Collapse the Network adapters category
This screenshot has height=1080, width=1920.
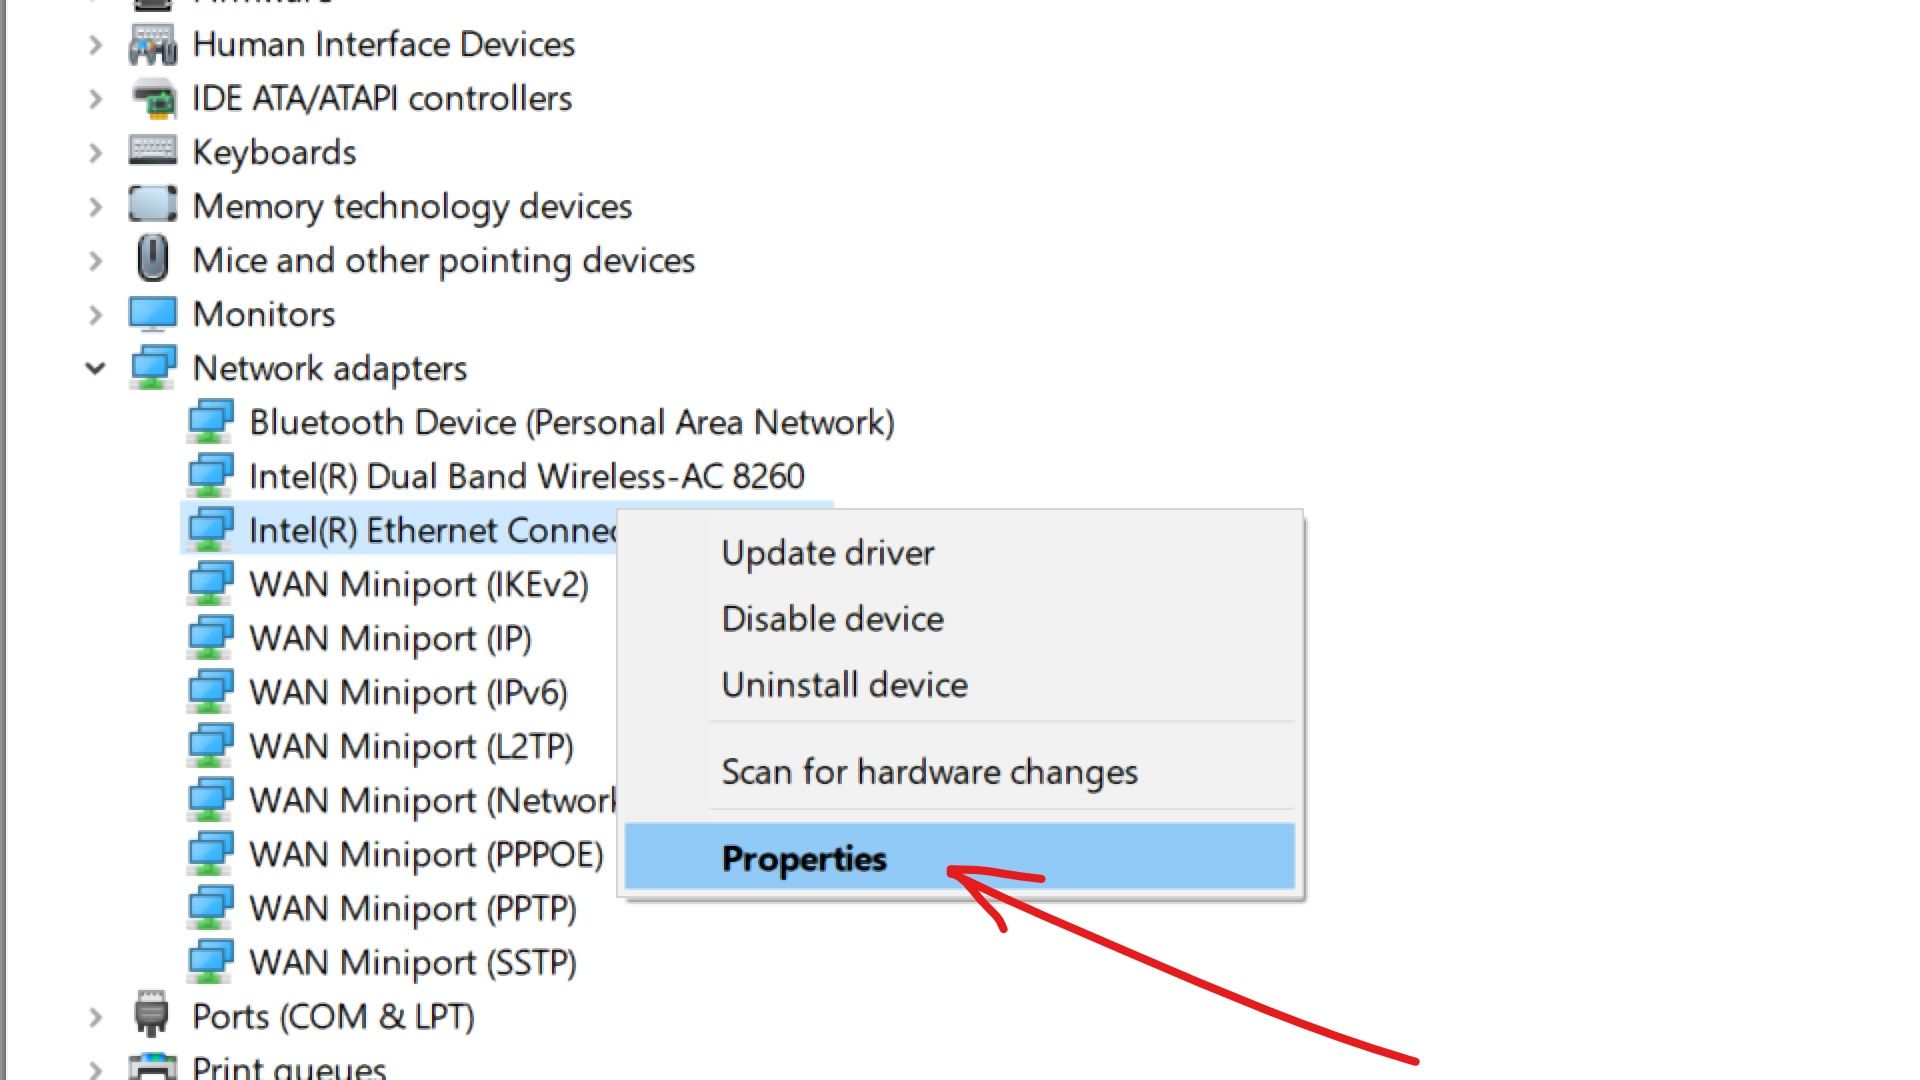(95, 368)
